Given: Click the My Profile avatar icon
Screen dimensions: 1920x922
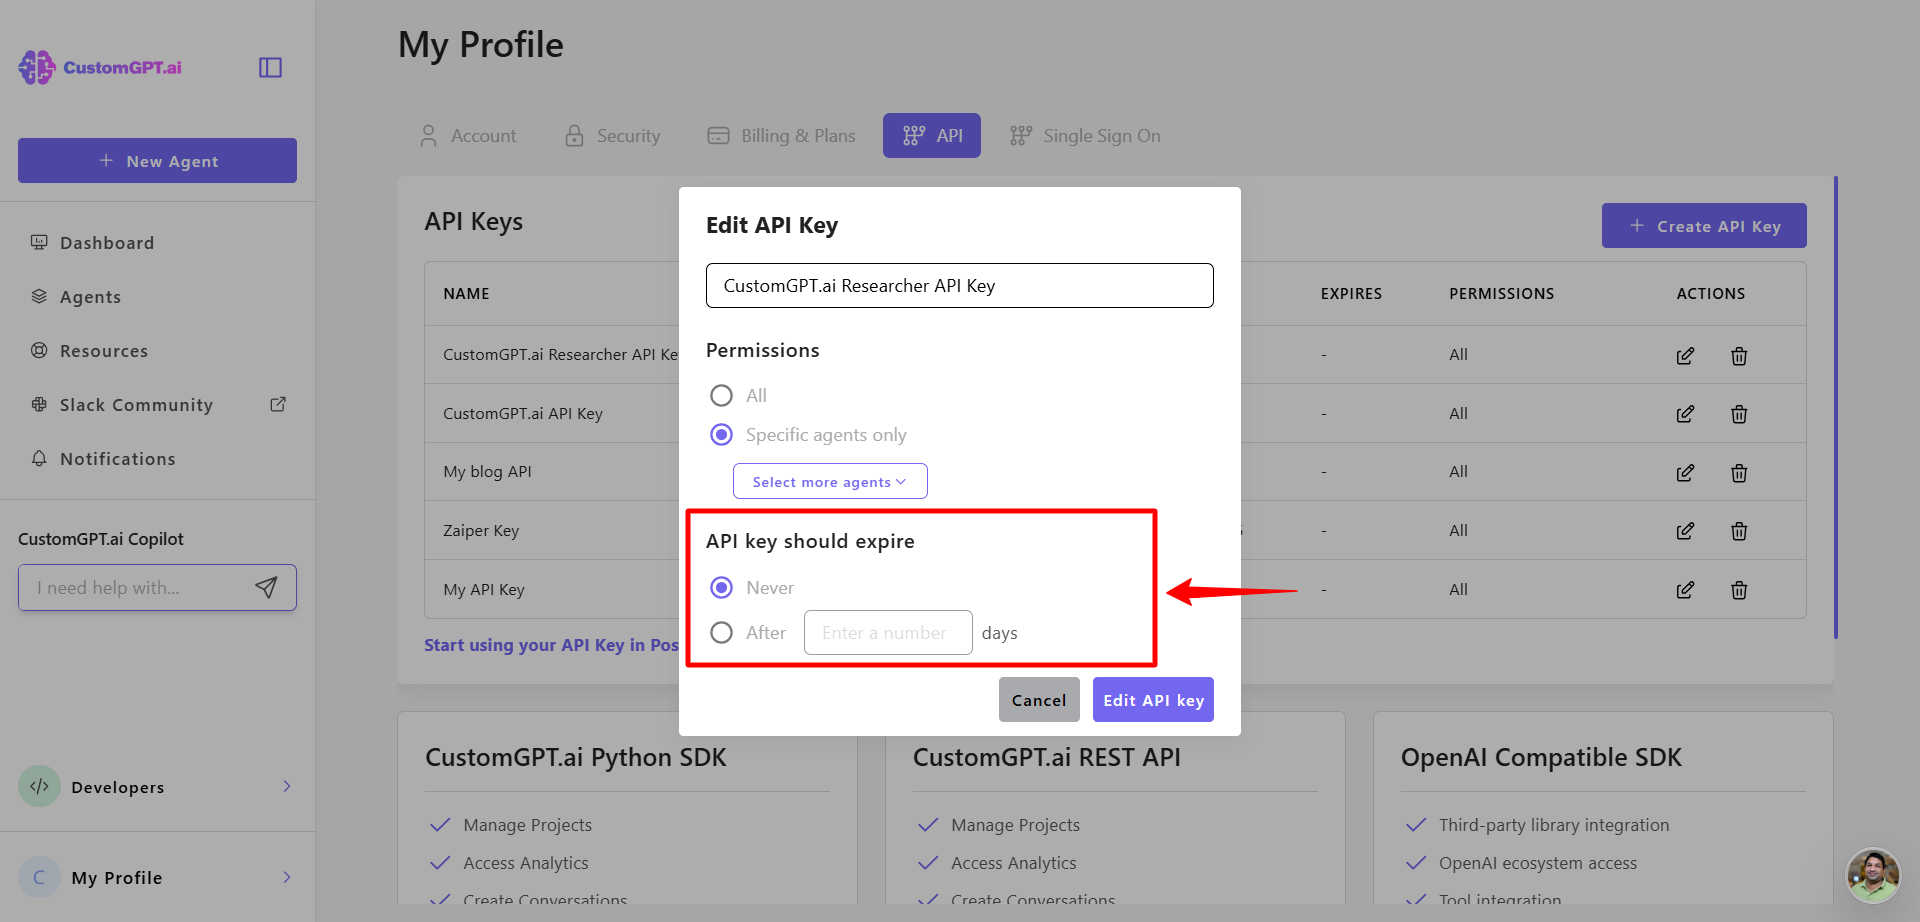Looking at the screenshot, I should pyautogui.click(x=39, y=877).
